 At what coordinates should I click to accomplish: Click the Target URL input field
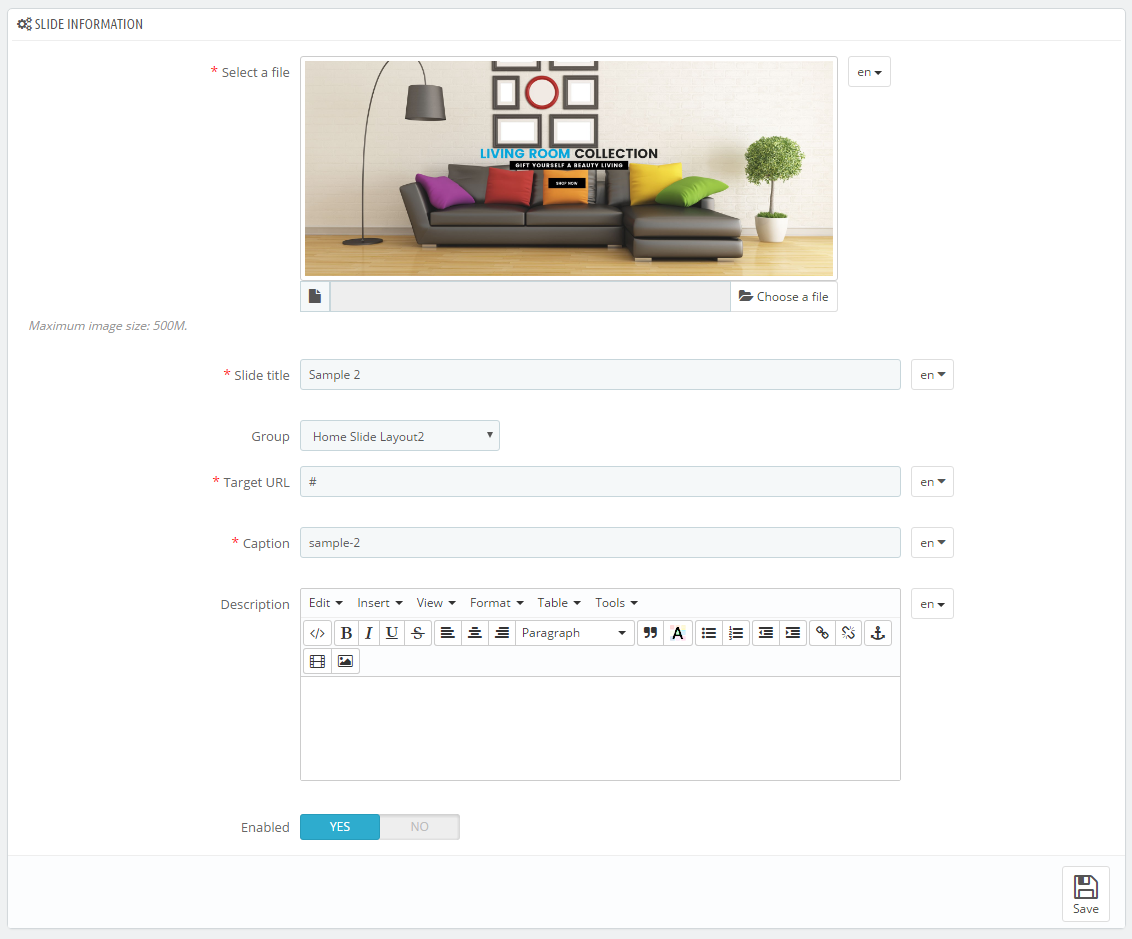point(600,481)
